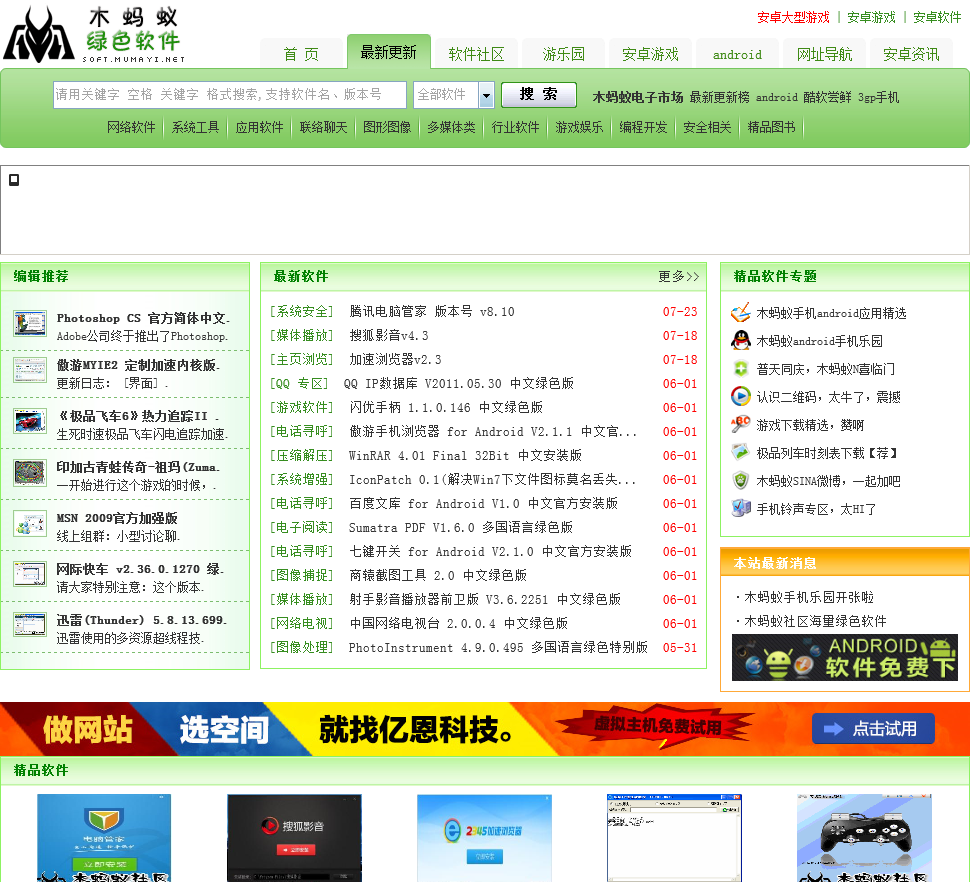Screen dimensions: 970x882
Task: Open the 安卓资讯 tab
Action: [x=911, y=54]
